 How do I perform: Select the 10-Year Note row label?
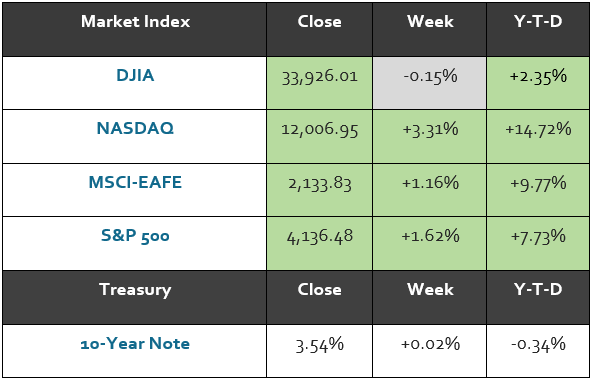click(135, 343)
